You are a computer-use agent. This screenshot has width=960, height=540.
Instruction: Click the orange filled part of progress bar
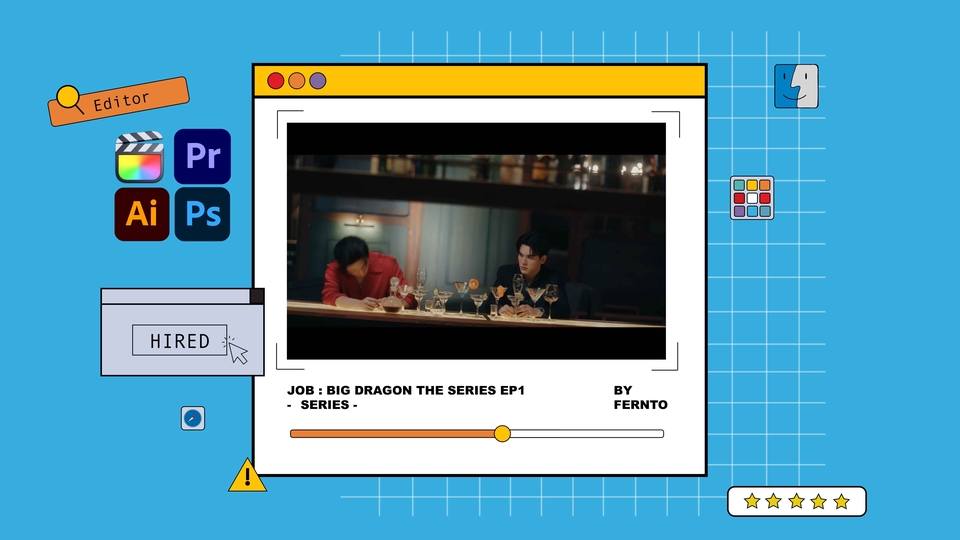coord(392,433)
